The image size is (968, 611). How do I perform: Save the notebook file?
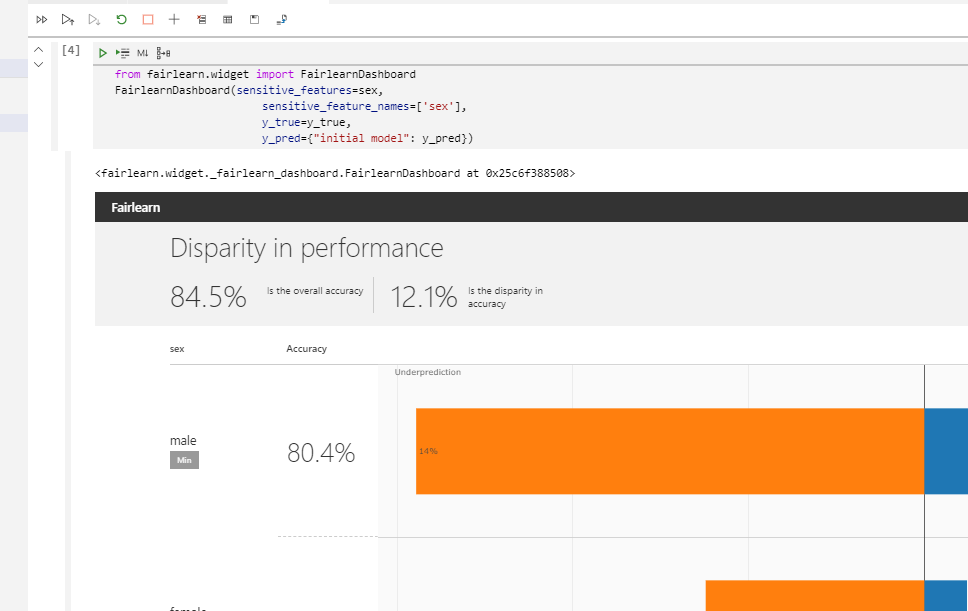point(254,20)
